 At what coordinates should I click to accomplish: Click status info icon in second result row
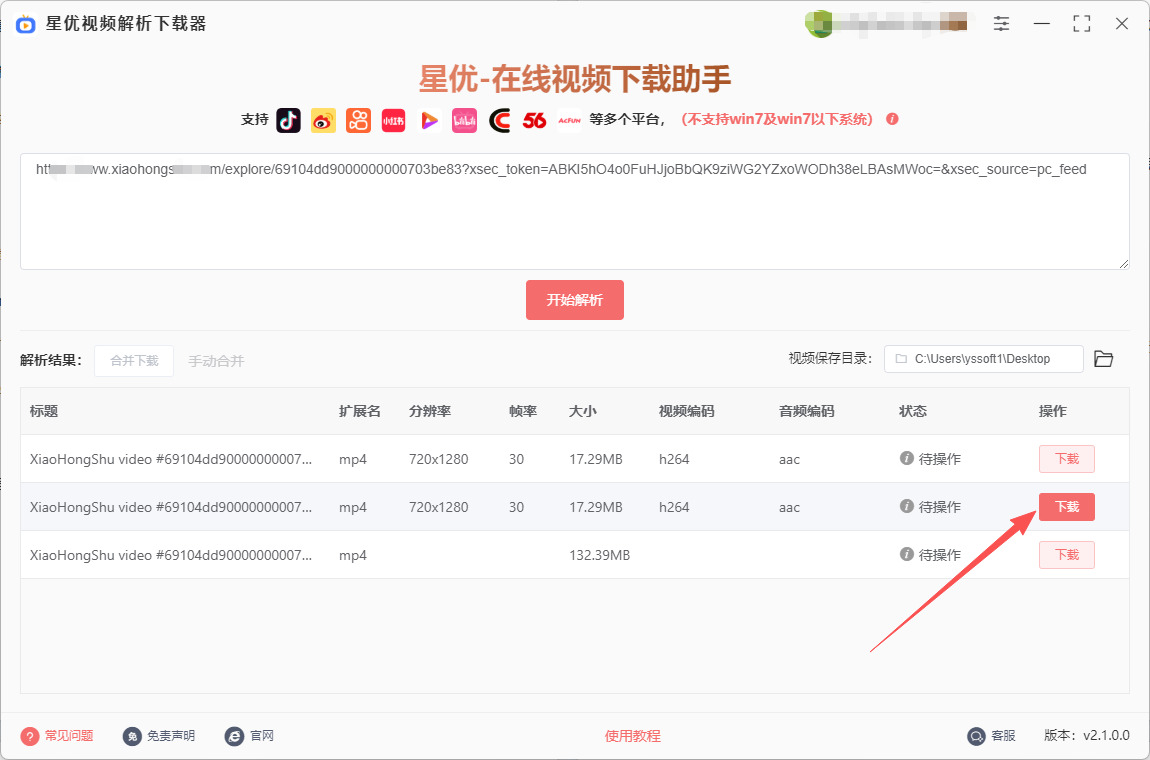(x=907, y=506)
